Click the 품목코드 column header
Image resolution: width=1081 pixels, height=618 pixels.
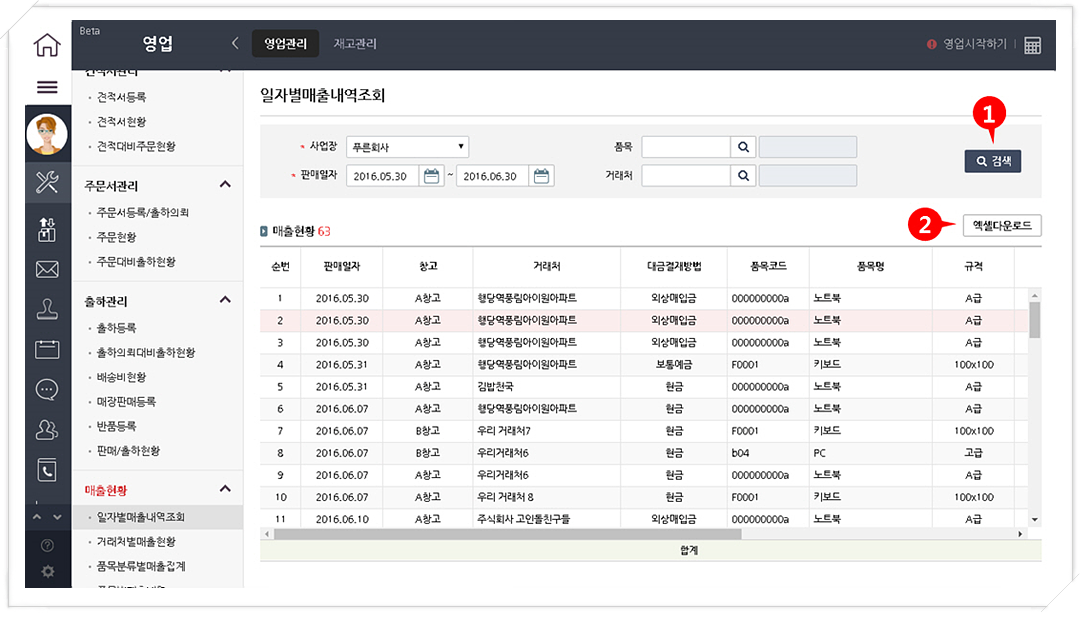tap(768, 266)
